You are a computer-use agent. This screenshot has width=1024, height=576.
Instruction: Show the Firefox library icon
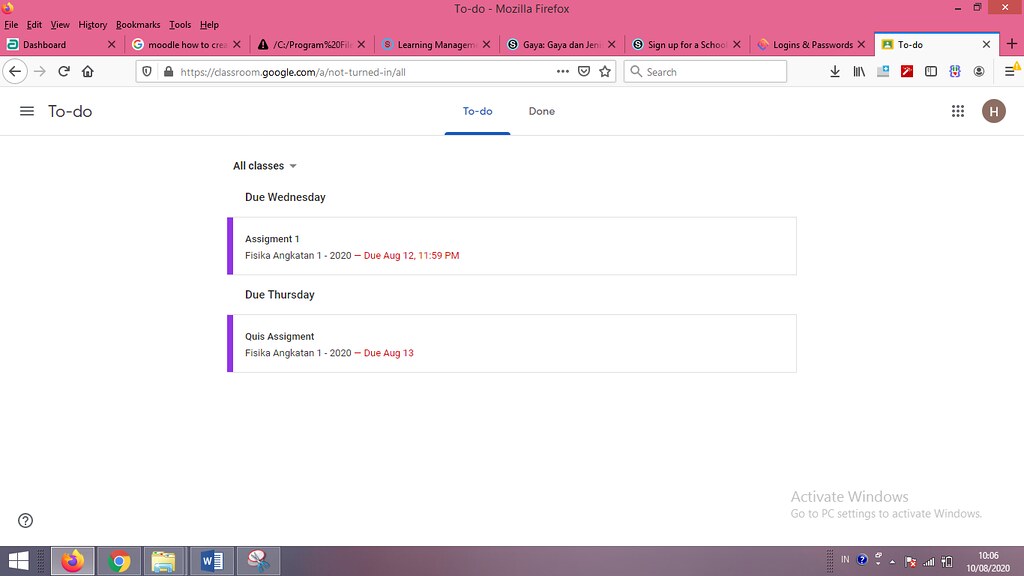859,72
